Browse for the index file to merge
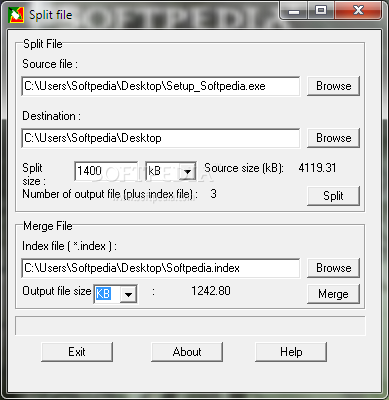The image size is (389, 400). [x=333, y=268]
